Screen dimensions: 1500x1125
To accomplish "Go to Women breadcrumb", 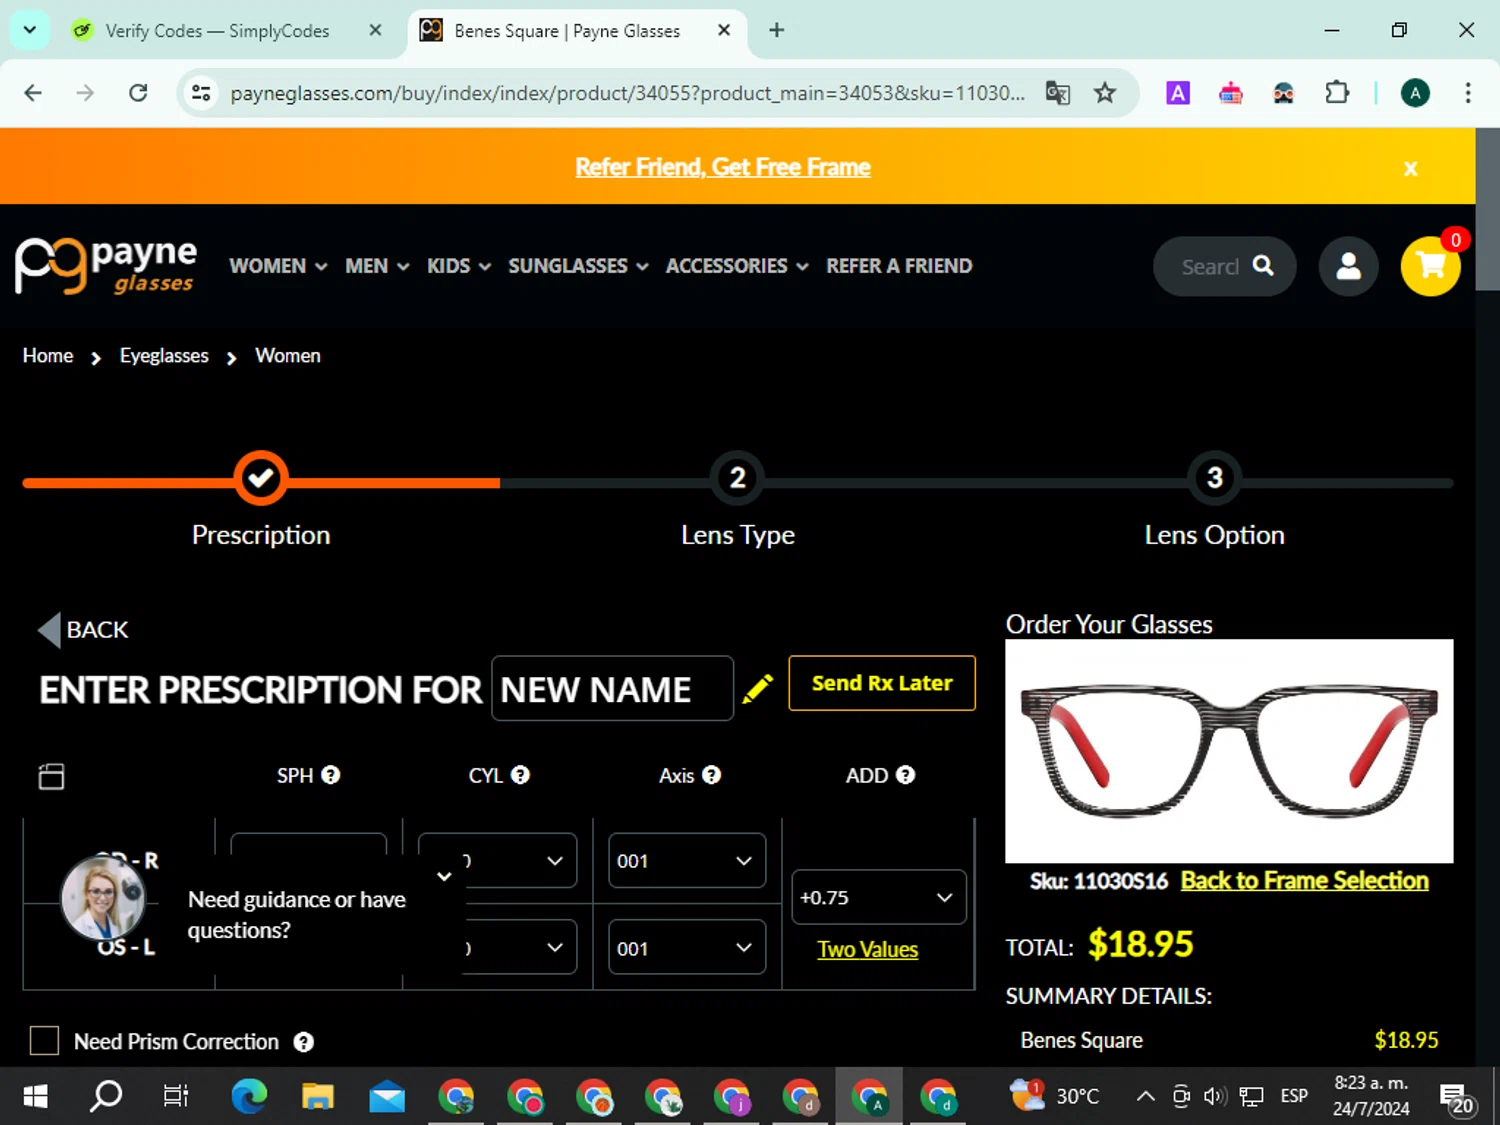I will [288, 356].
